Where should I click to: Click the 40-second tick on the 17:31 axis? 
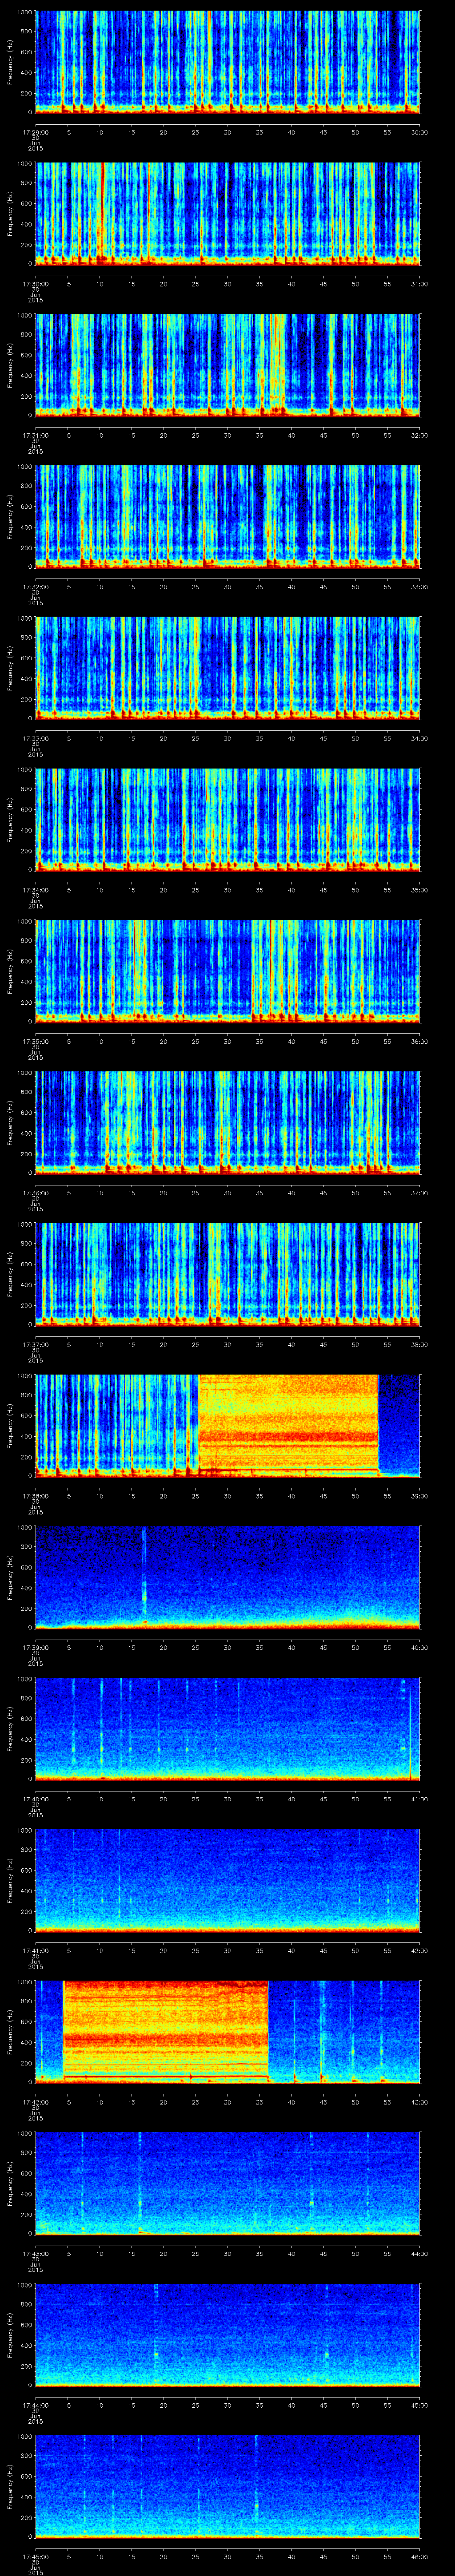point(291,434)
